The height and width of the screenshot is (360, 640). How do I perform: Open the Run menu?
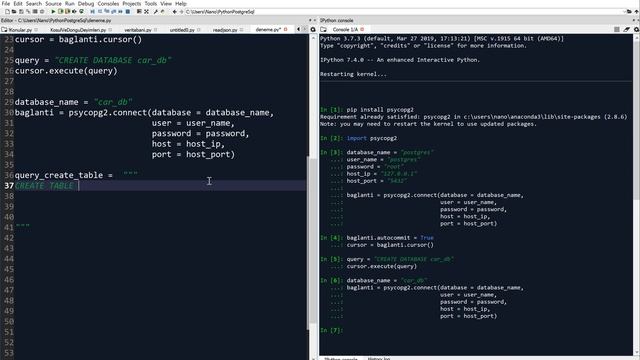coord(70,4)
